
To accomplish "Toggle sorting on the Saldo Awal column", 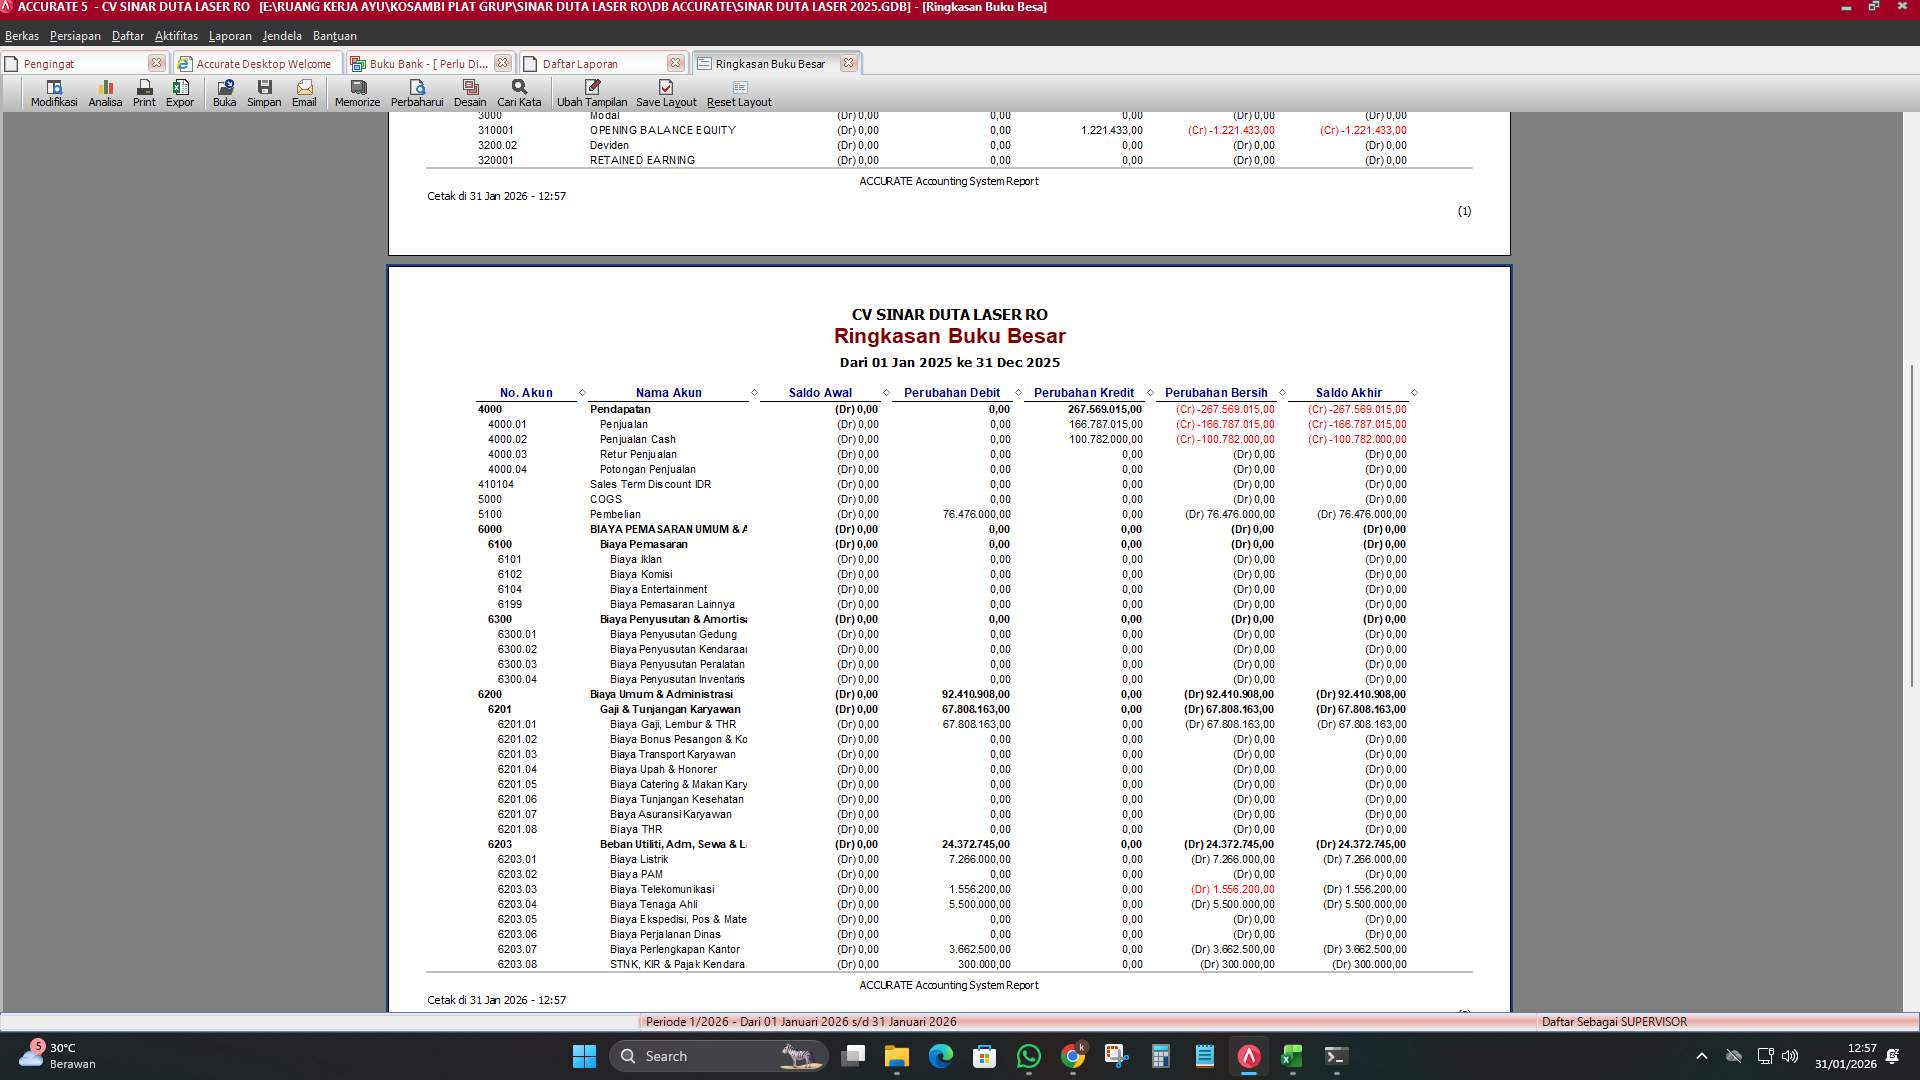I will point(820,392).
